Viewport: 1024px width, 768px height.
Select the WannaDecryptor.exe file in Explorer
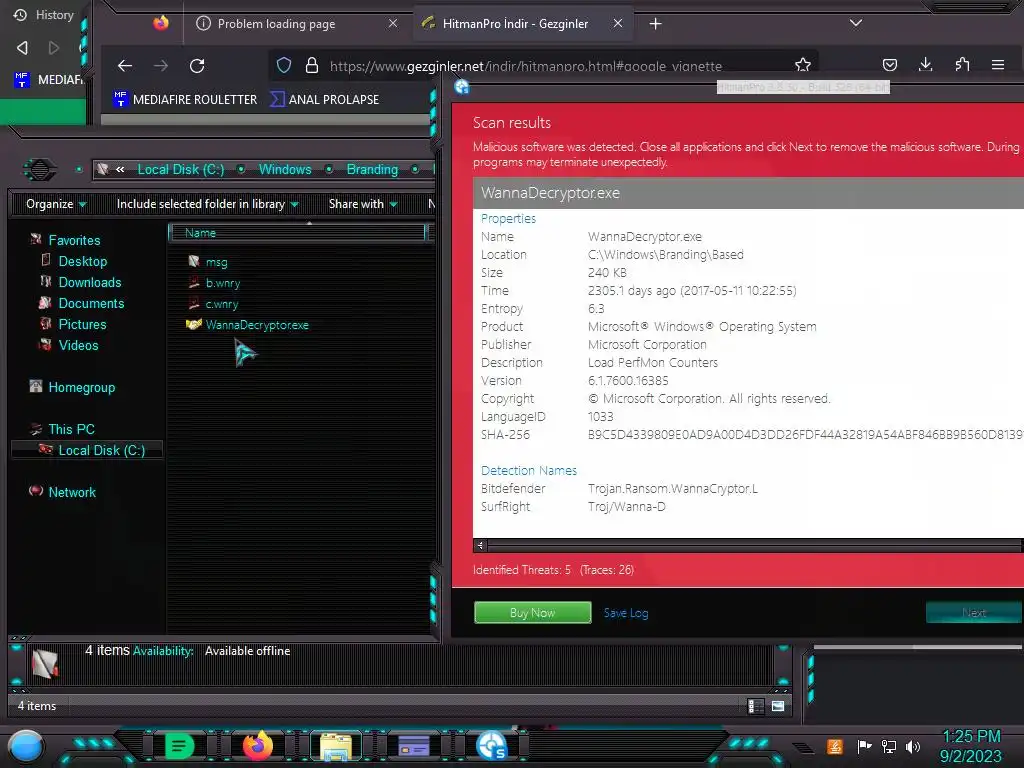pyautogui.click(x=248, y=325)
